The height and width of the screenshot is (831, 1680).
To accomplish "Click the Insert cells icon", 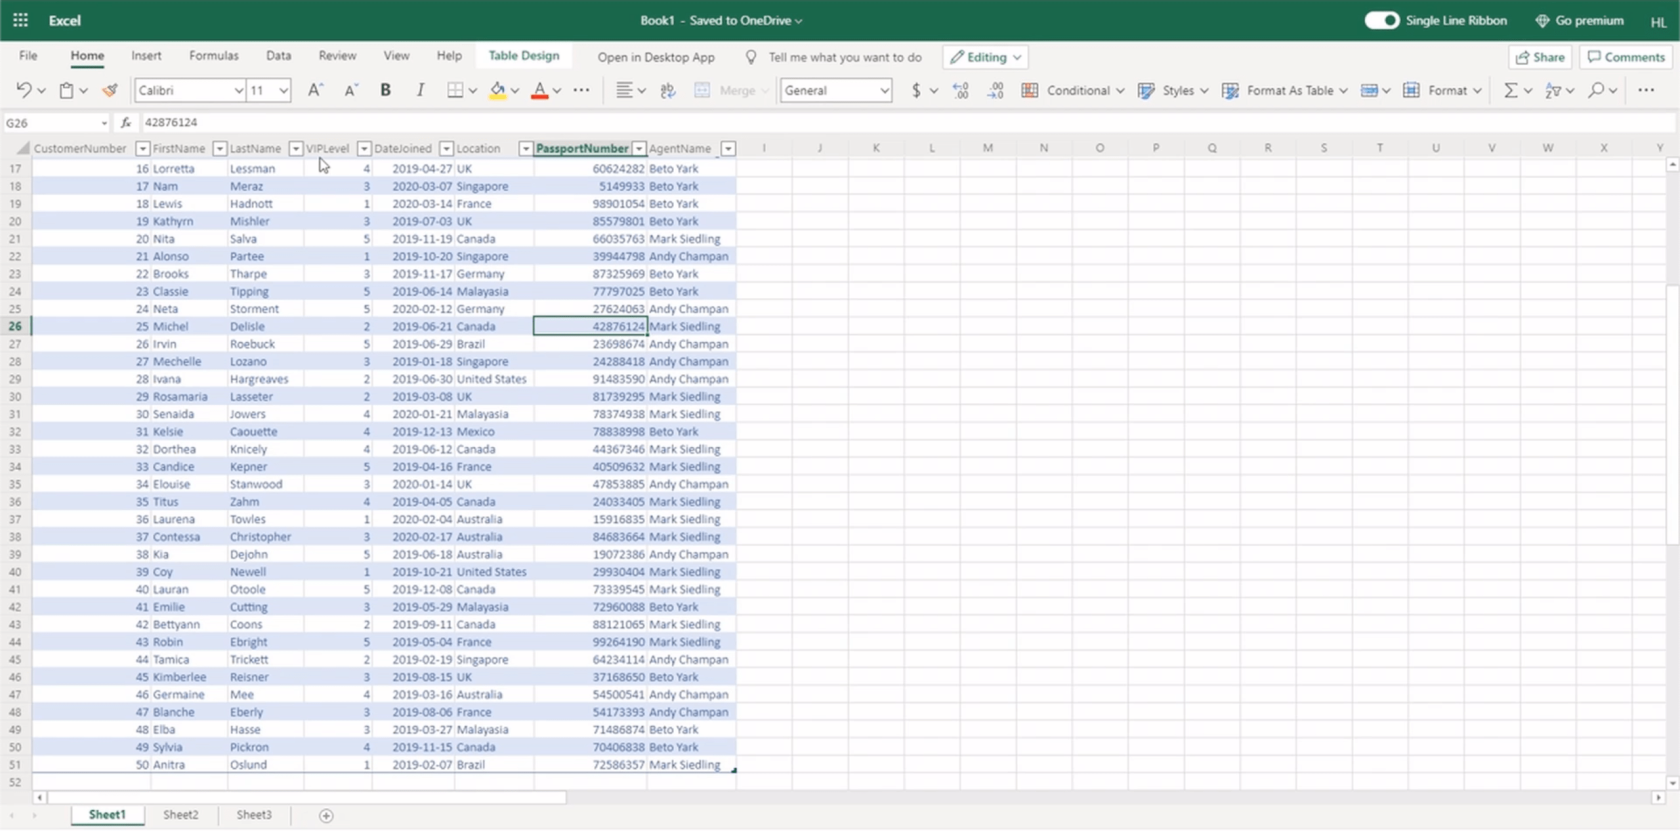I will click(x=1370, y=90).
